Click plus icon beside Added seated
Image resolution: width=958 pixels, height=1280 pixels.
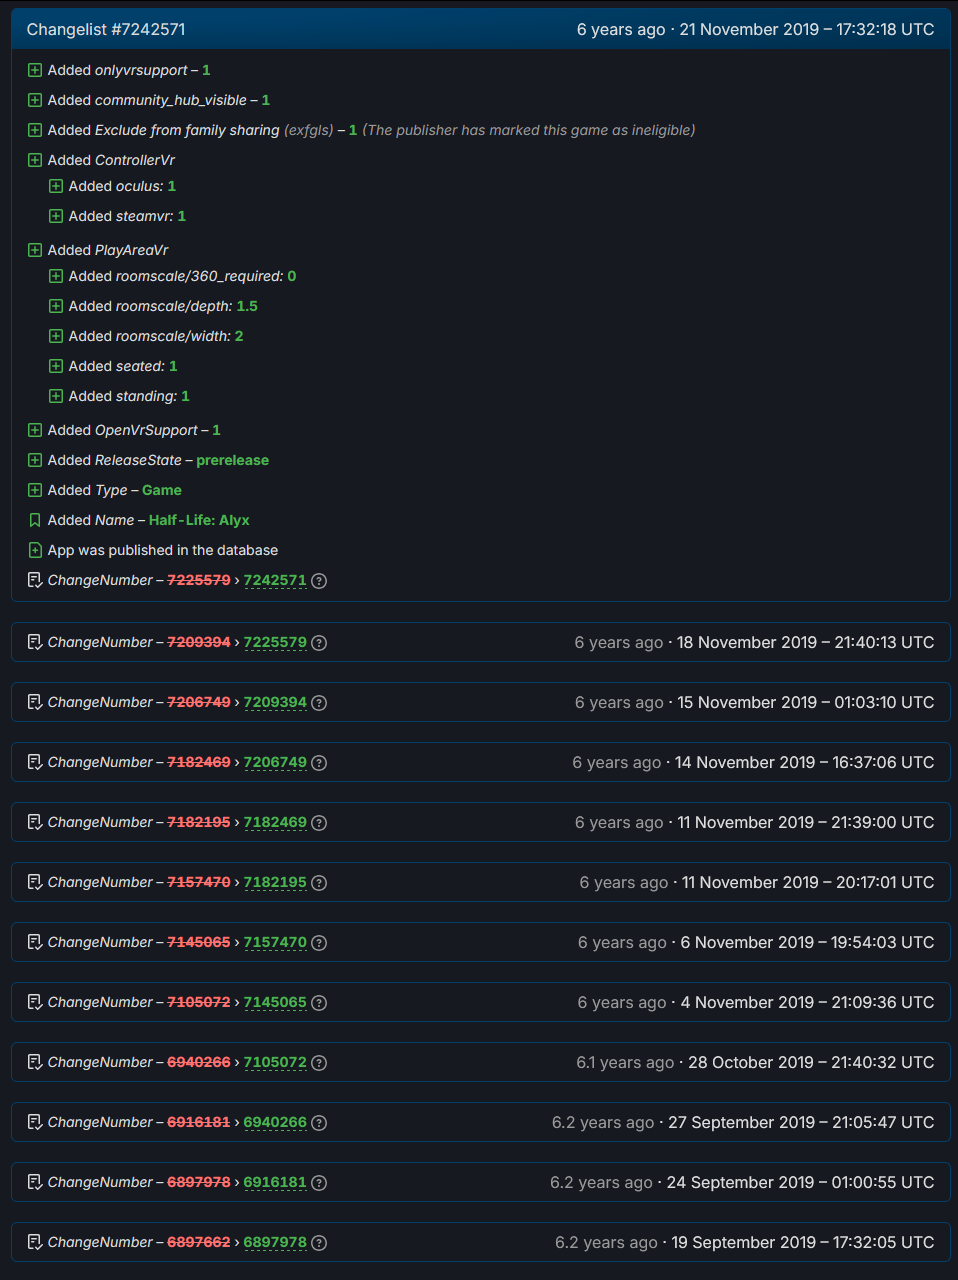click(56, 366)
